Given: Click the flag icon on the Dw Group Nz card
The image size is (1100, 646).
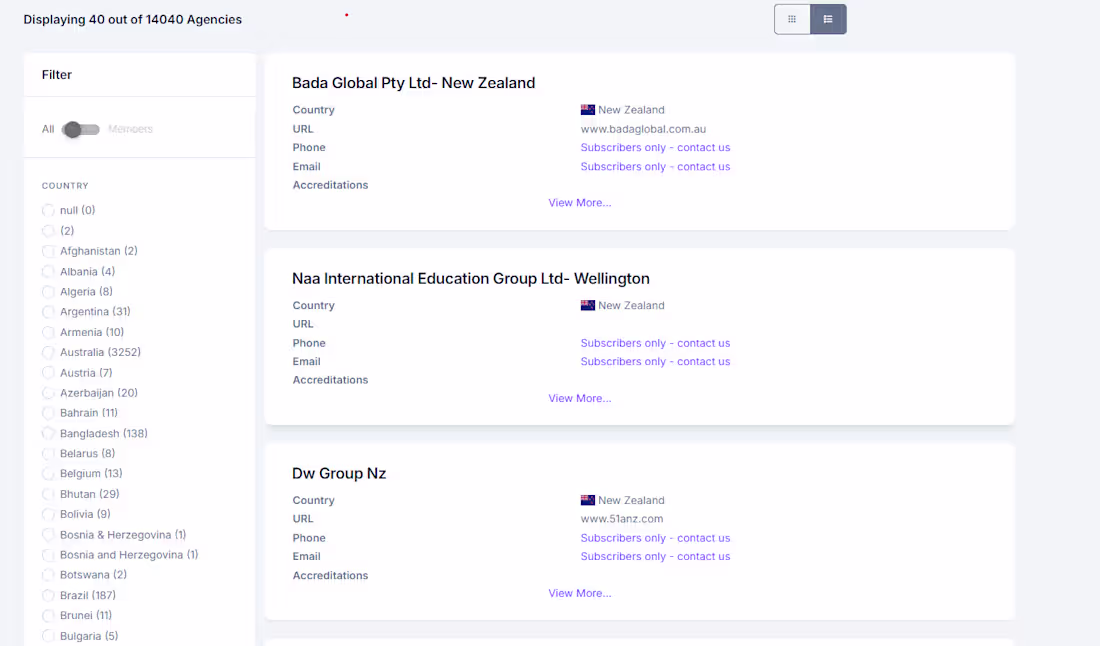Looking at the screenshot, I should tap(587, 500).
